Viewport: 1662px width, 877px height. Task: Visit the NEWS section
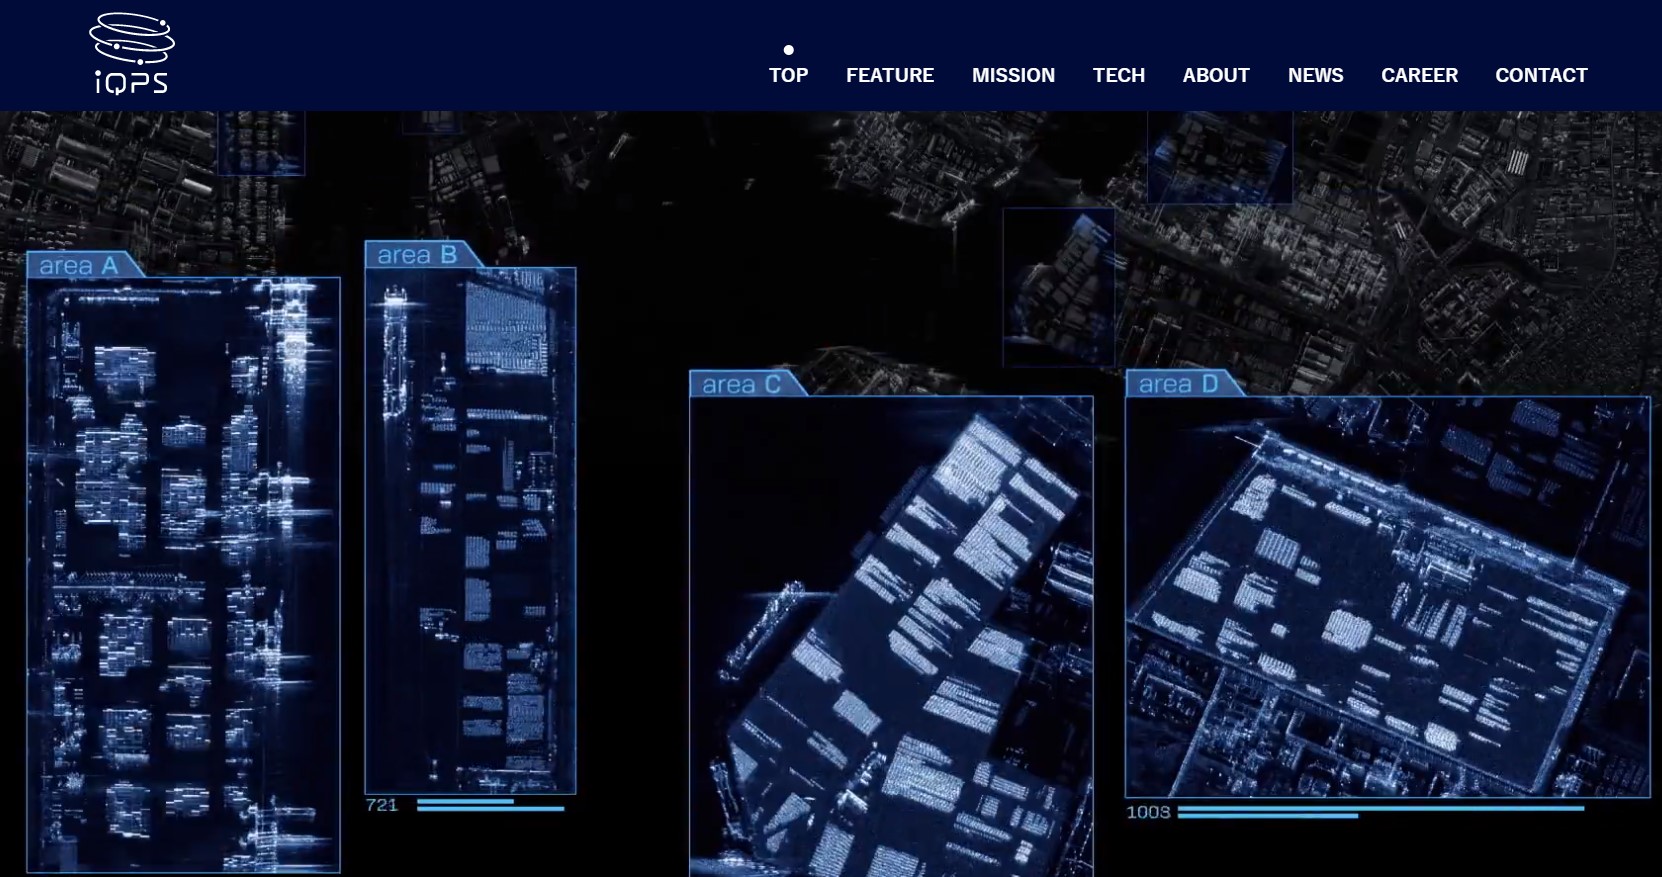(1315, 75)
